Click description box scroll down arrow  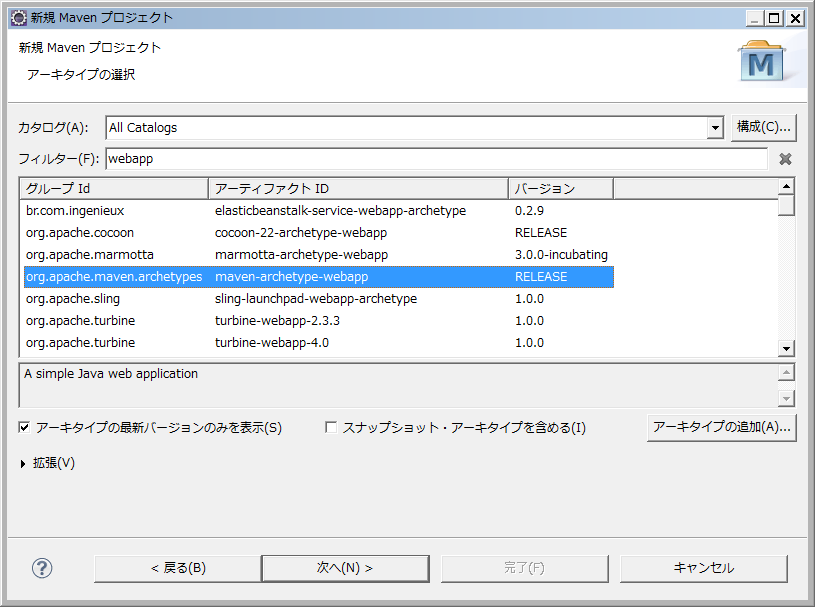pos(786,399)
